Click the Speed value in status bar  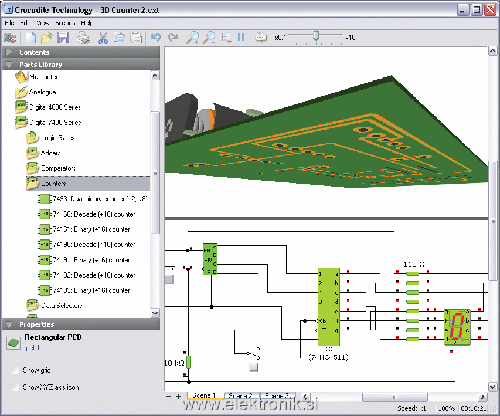pos(412,409)
